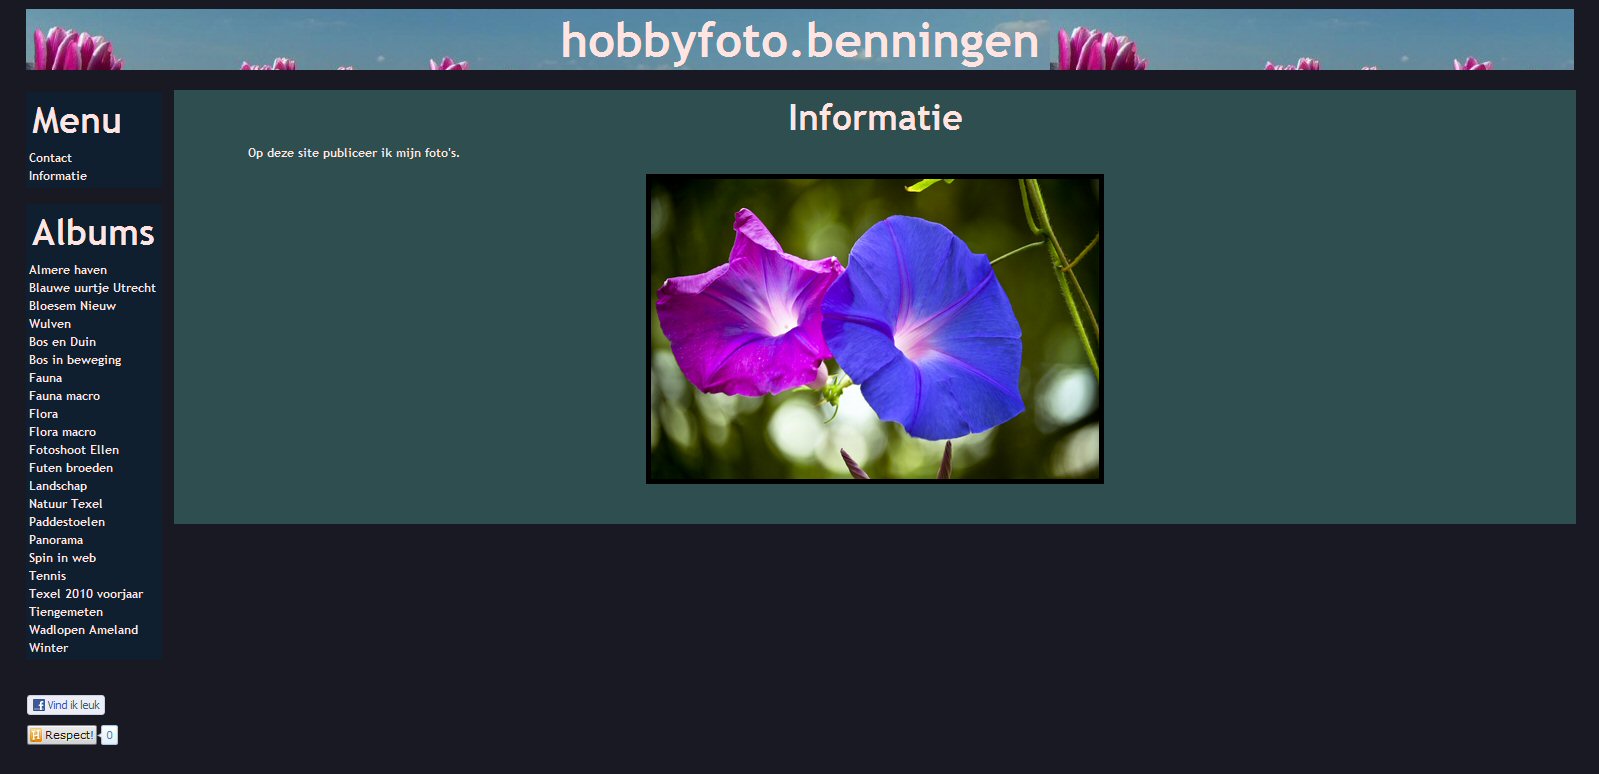Open the Flora macro album
1599x774 pixels.
click(62, 432)
